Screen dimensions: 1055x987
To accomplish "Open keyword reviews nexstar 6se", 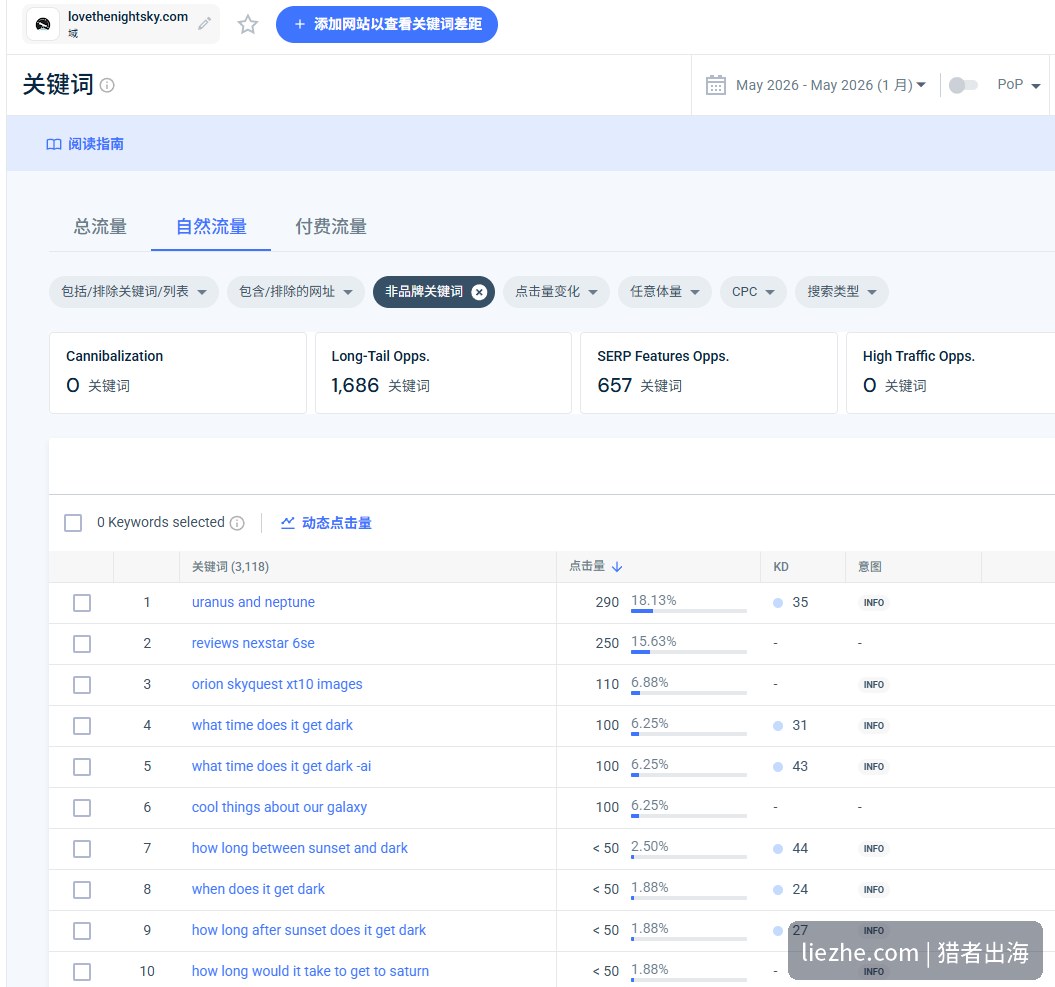I will click(253, 644).
